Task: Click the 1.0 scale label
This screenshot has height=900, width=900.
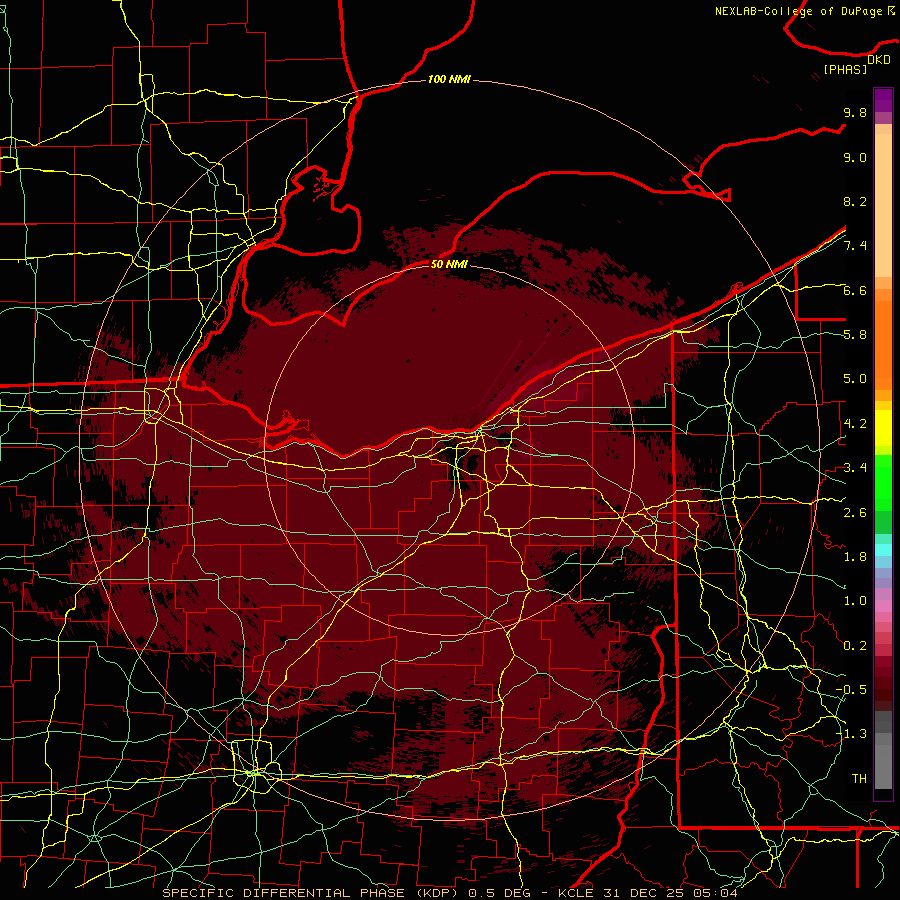Action: tap(855, 601)
